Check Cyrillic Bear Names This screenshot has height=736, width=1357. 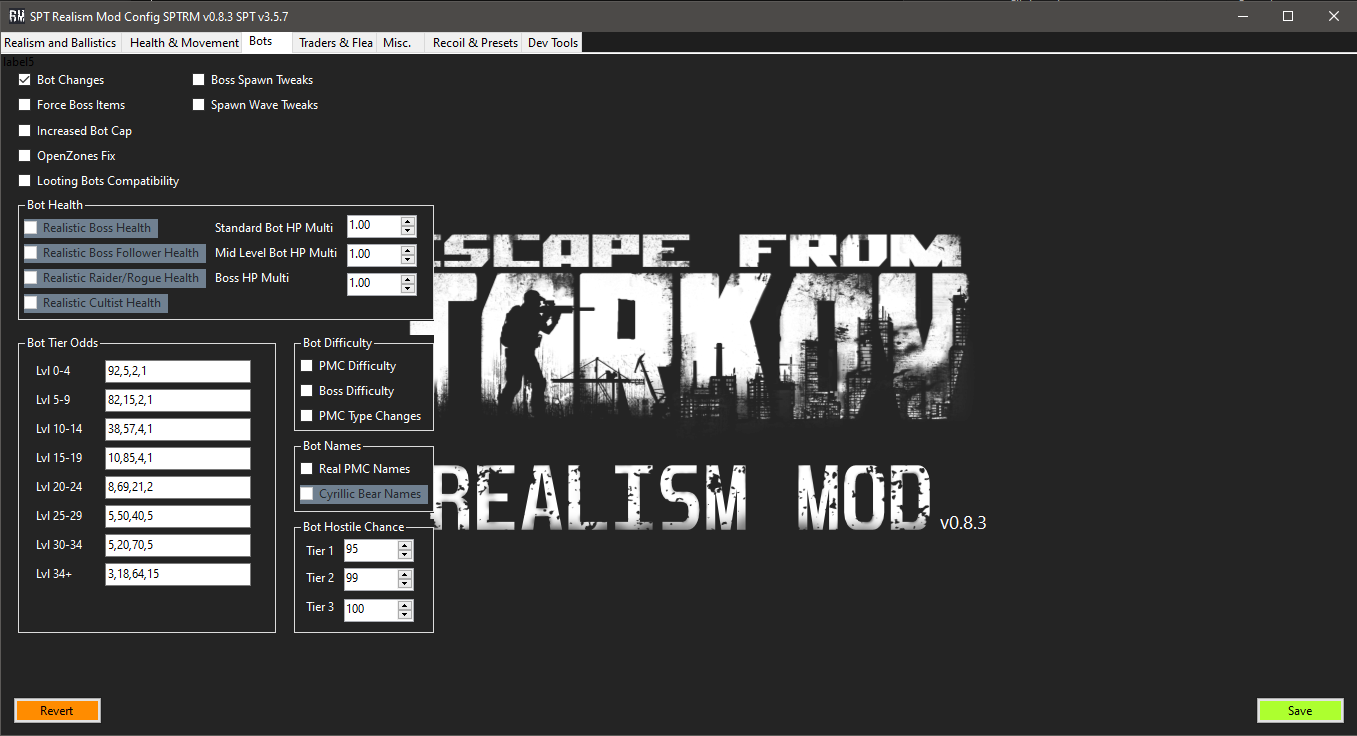307,494
